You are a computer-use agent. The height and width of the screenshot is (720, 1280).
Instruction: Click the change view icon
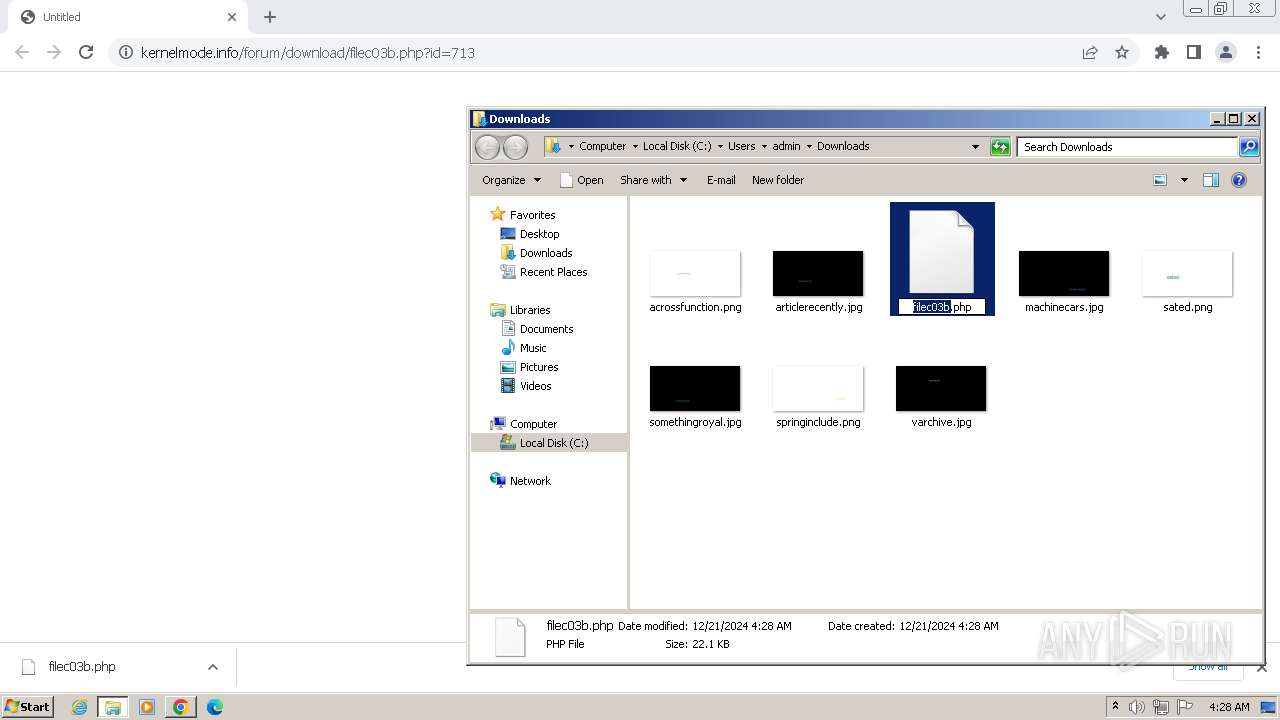(1160, 180)
